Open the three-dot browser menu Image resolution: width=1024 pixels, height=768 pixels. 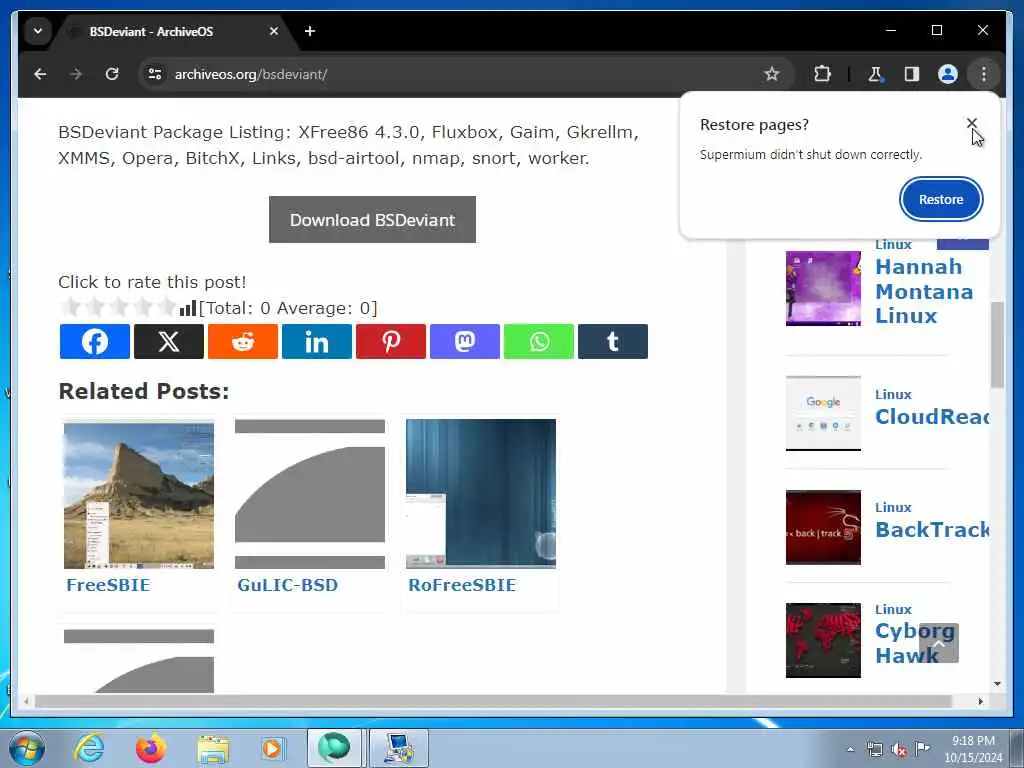pyautogui.click(x=984, y=74)
